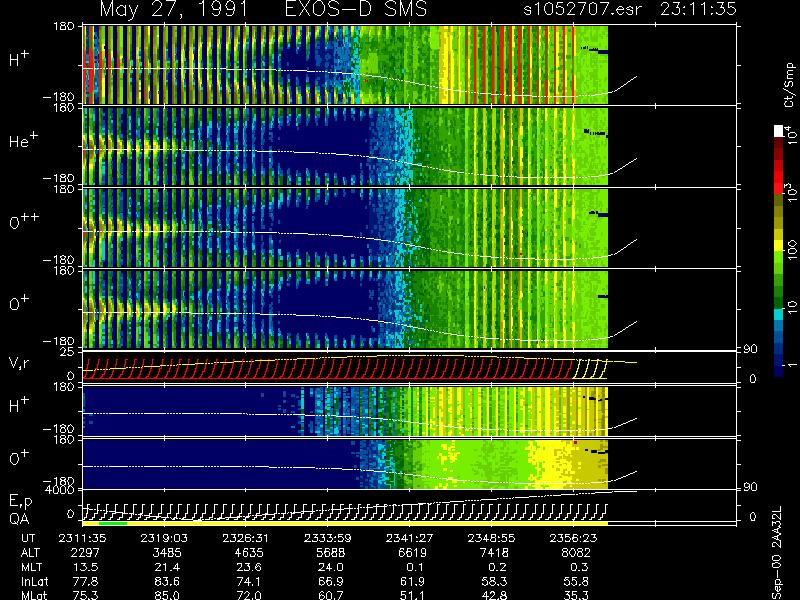Pick the cyan band of the color scale
Screen dimensions: 800x600
tap(779, 315)
